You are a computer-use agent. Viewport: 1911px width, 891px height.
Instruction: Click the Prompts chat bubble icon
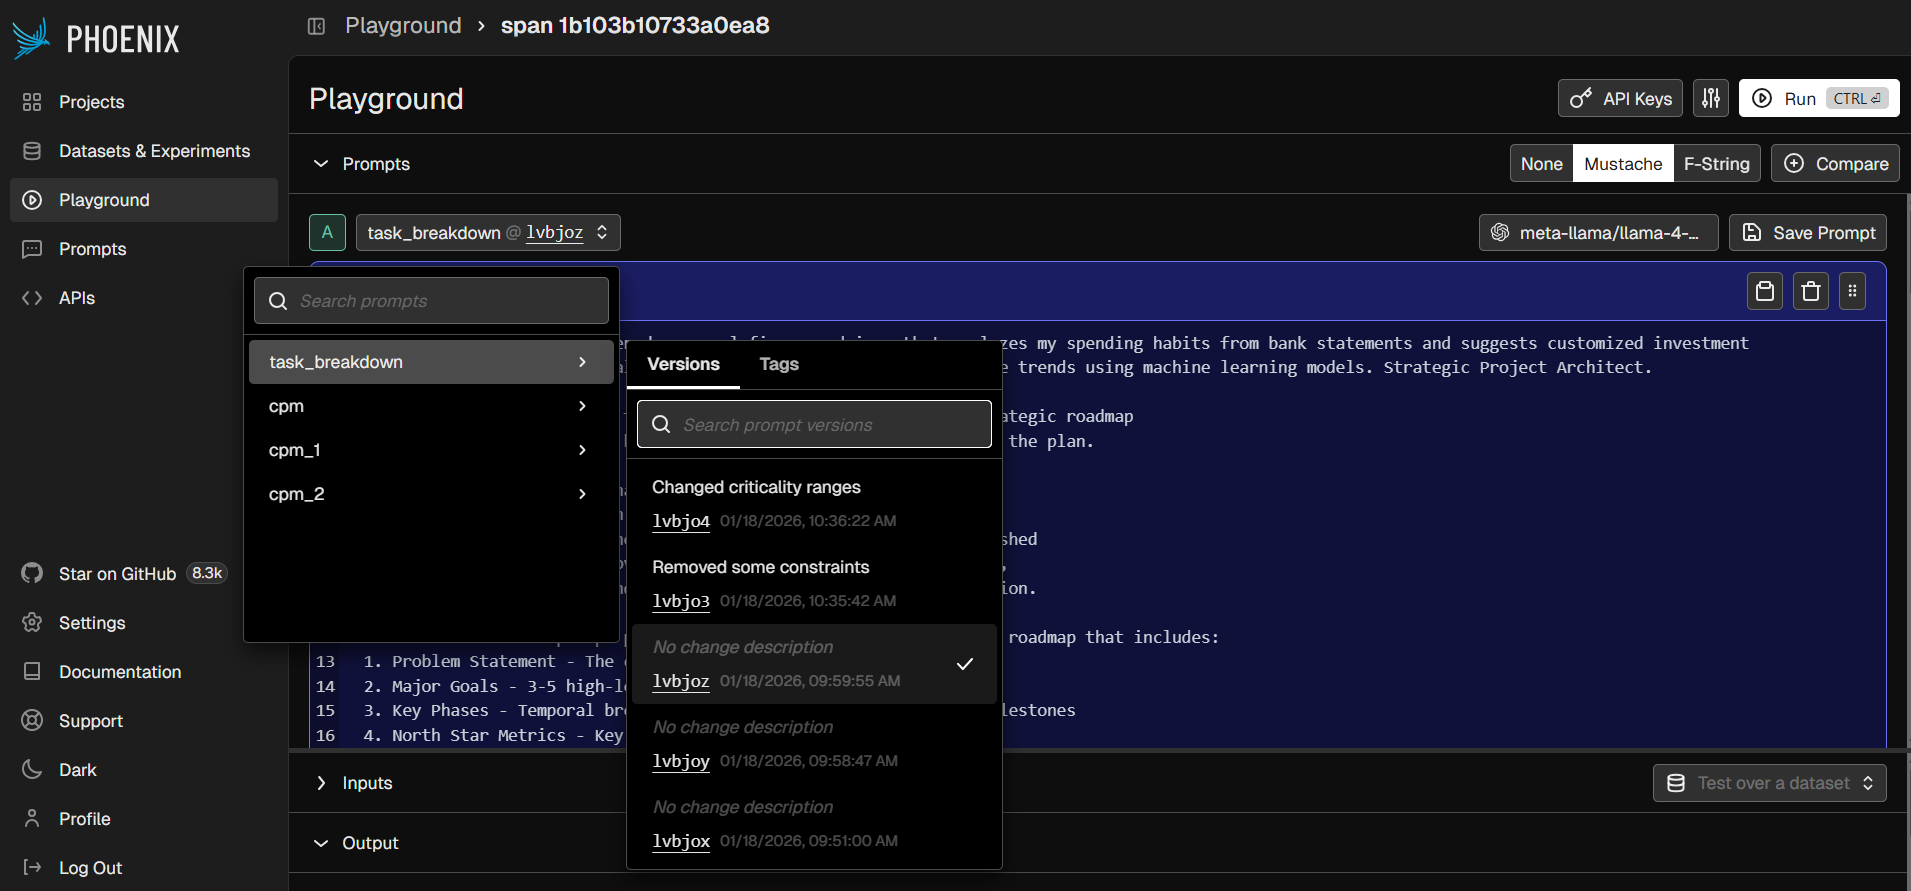coord(32,249)
